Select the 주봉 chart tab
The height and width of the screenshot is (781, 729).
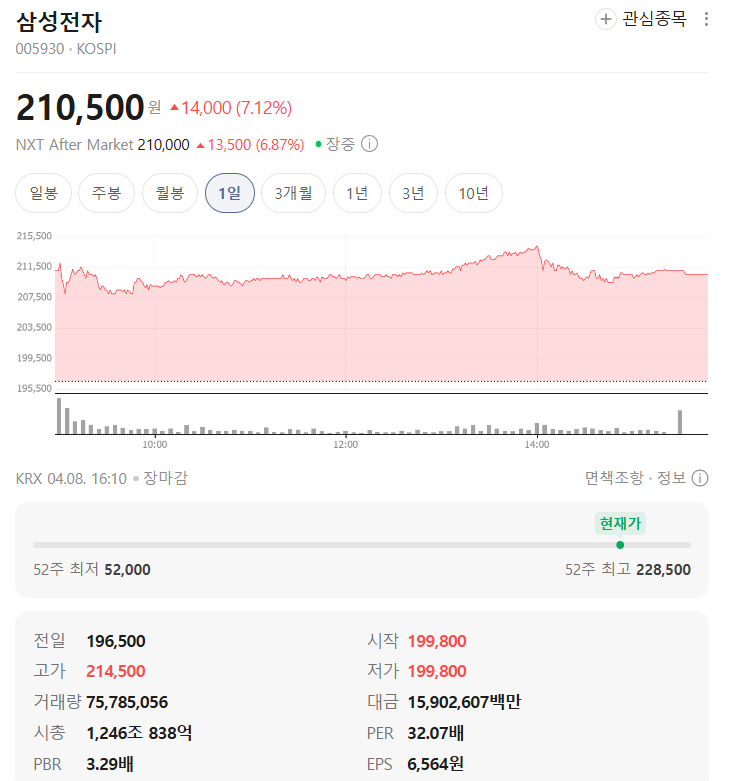point(106,193)
